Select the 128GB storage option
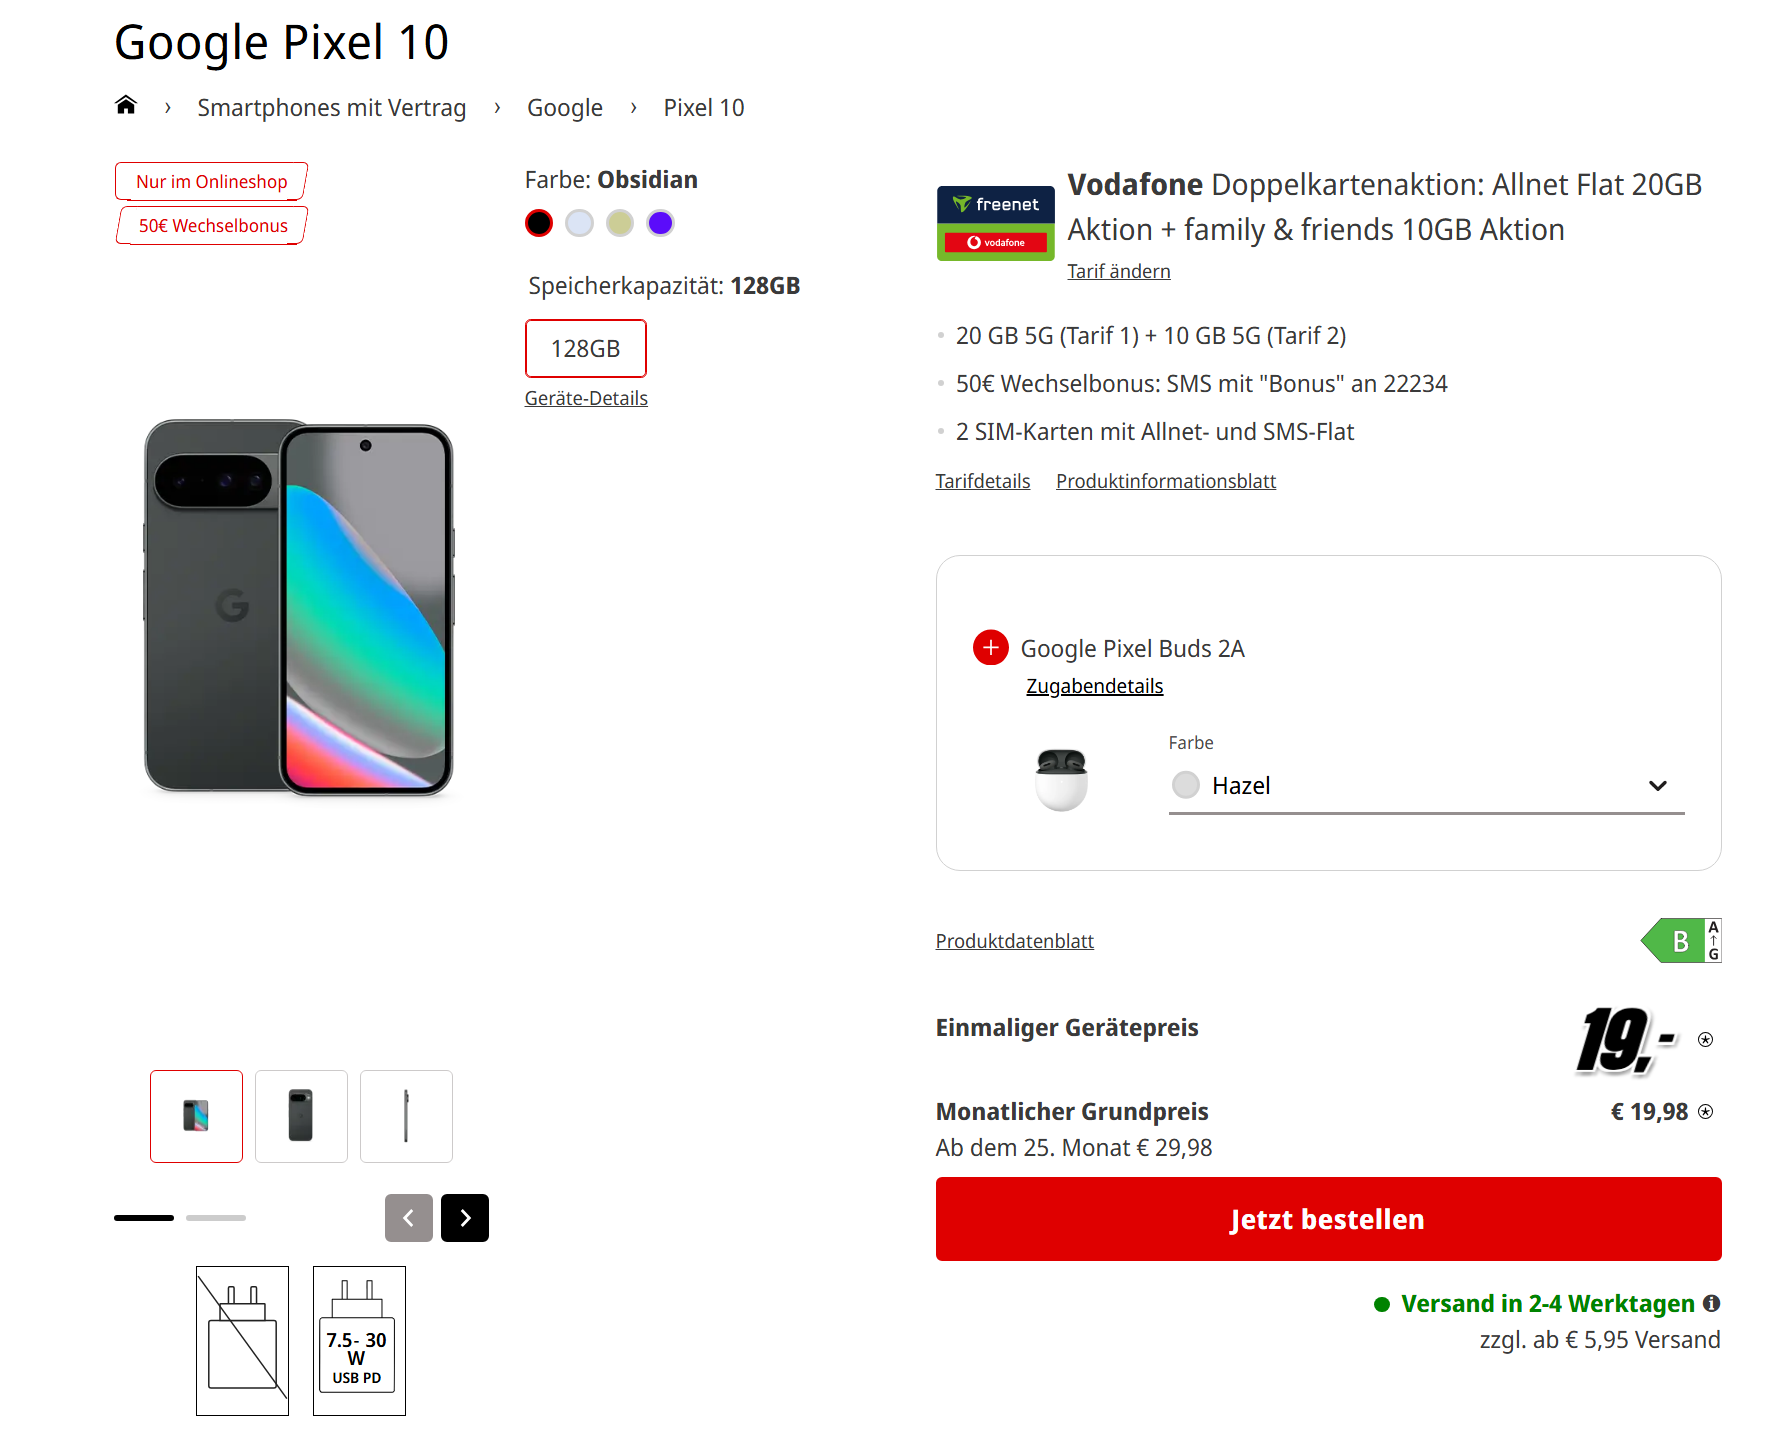Viewport: 1785px width, 1432px height. tap(586, 349)
